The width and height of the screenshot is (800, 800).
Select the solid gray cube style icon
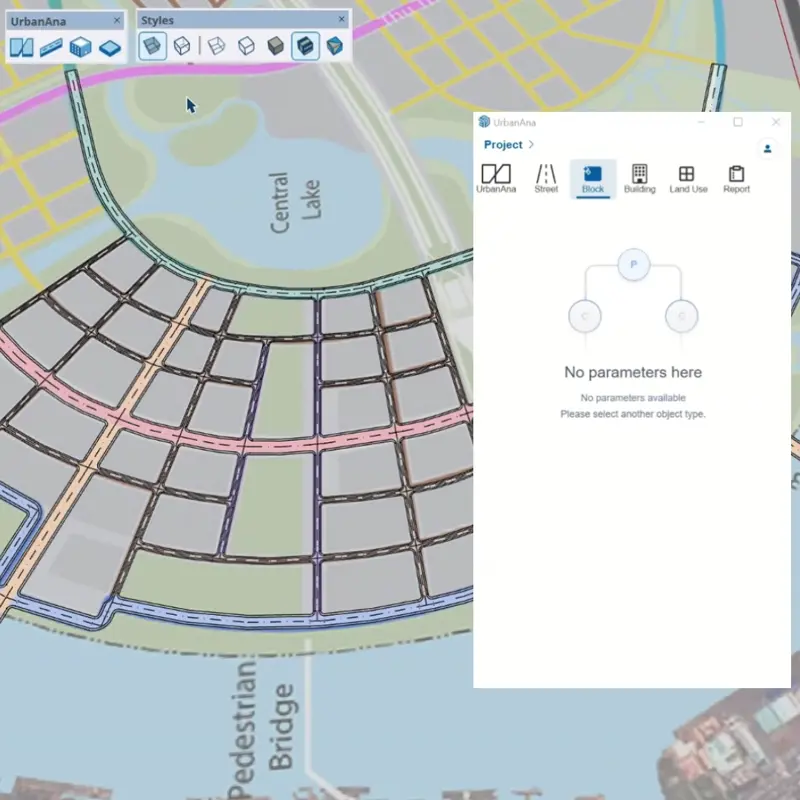(x=274, y=44)
